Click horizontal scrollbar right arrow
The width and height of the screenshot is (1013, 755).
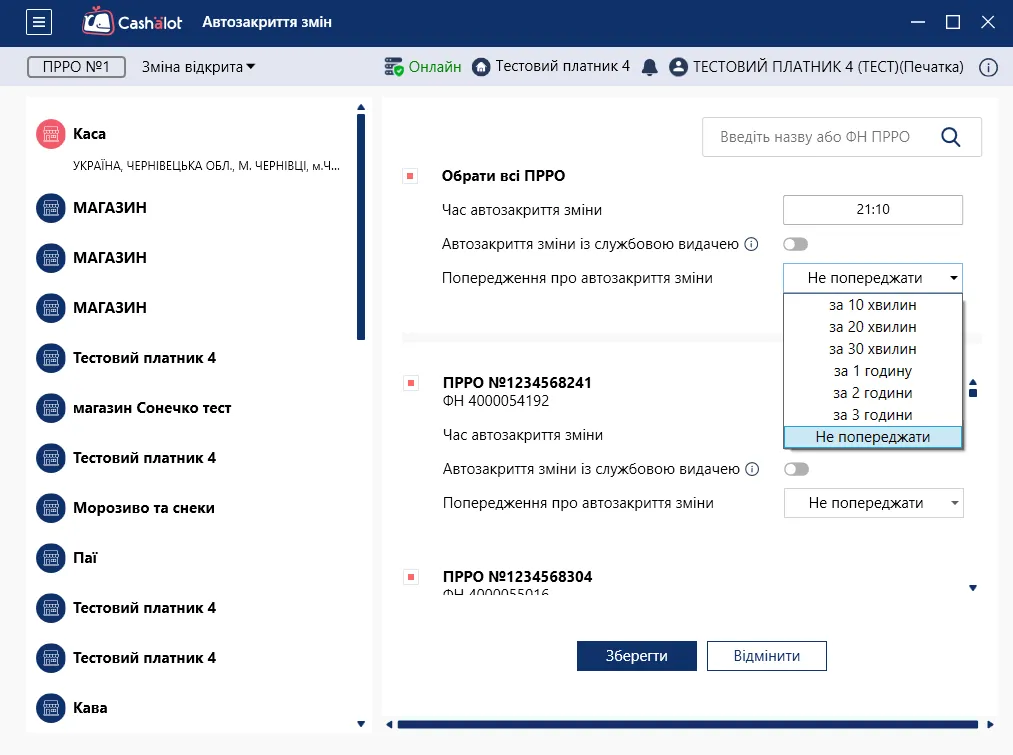coord(990,725)
